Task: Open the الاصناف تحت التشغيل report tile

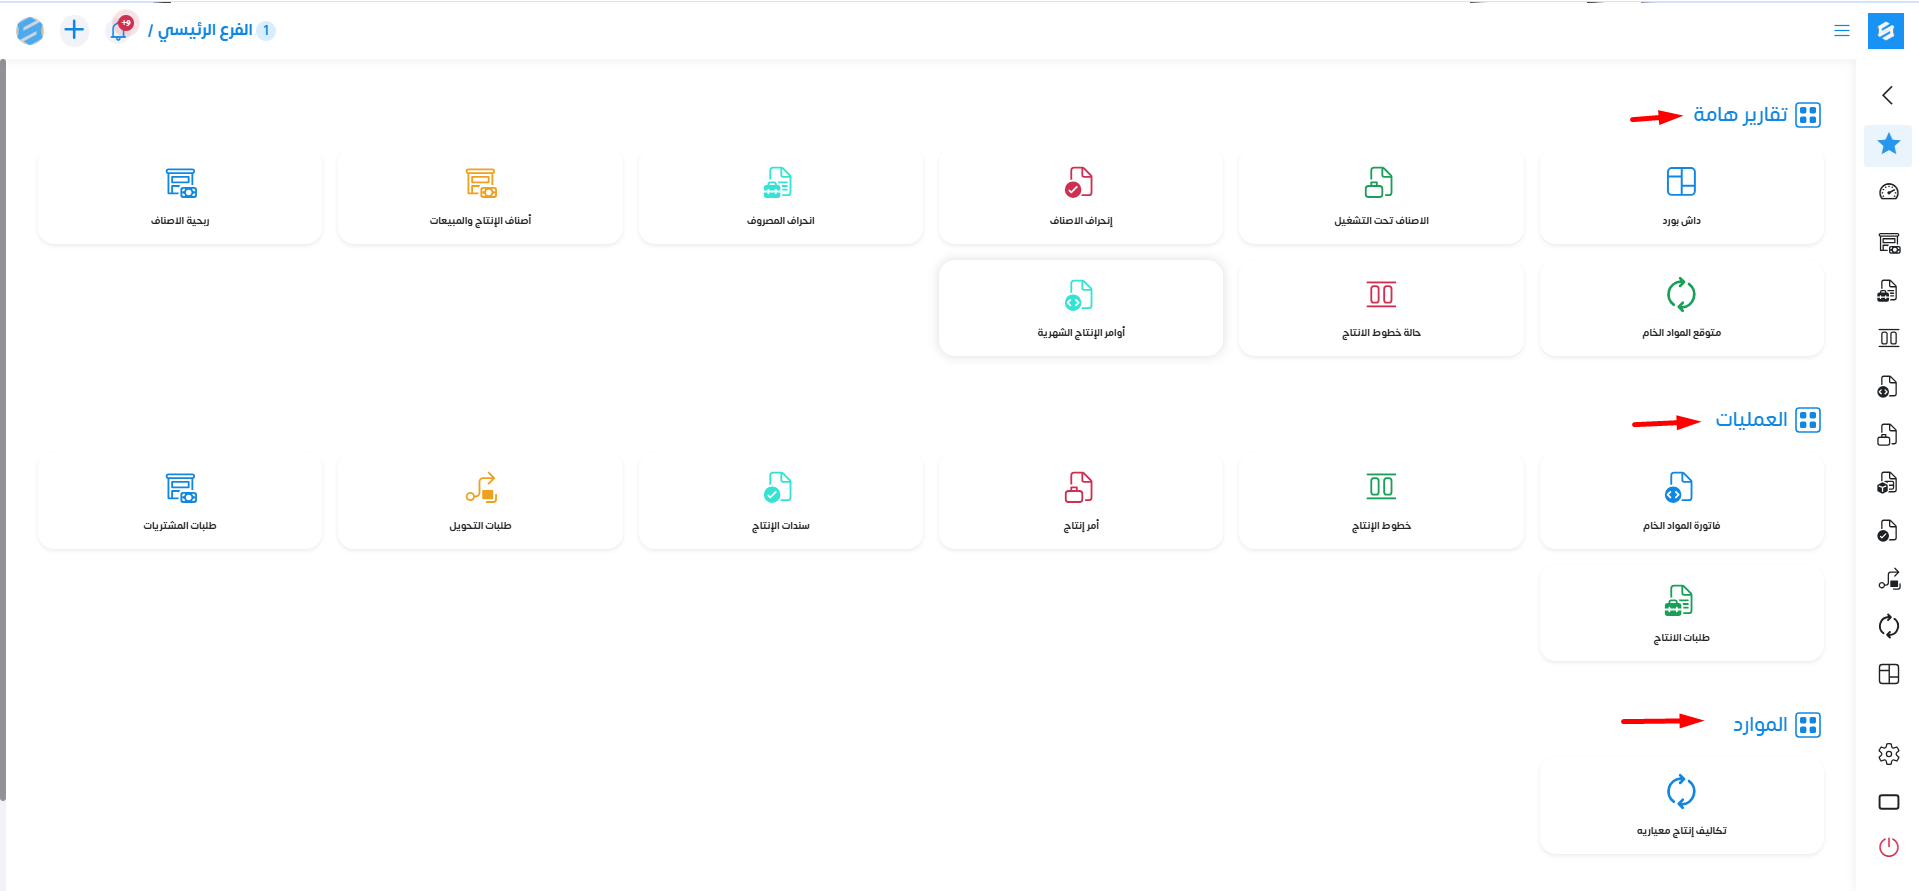Action: (1380, 196)
